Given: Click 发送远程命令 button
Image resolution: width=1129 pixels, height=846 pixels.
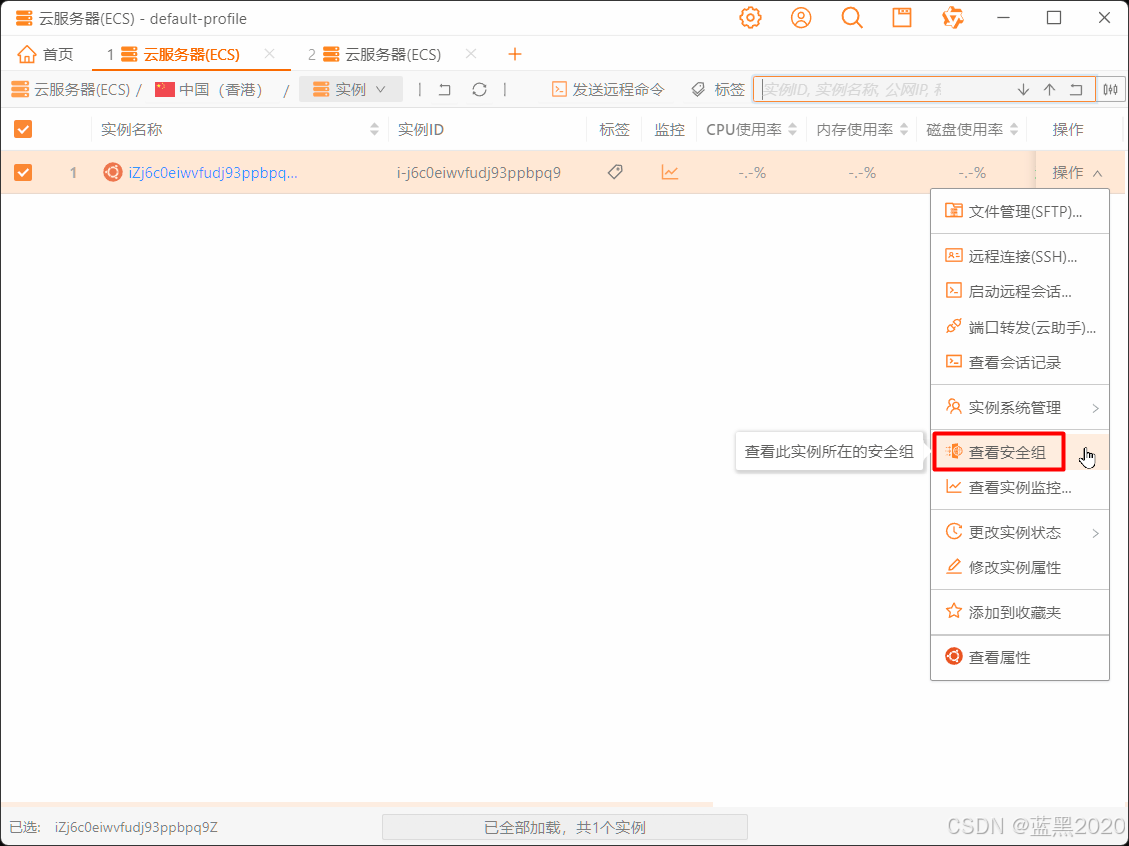Looking at the screenshot, I should 608,89.
